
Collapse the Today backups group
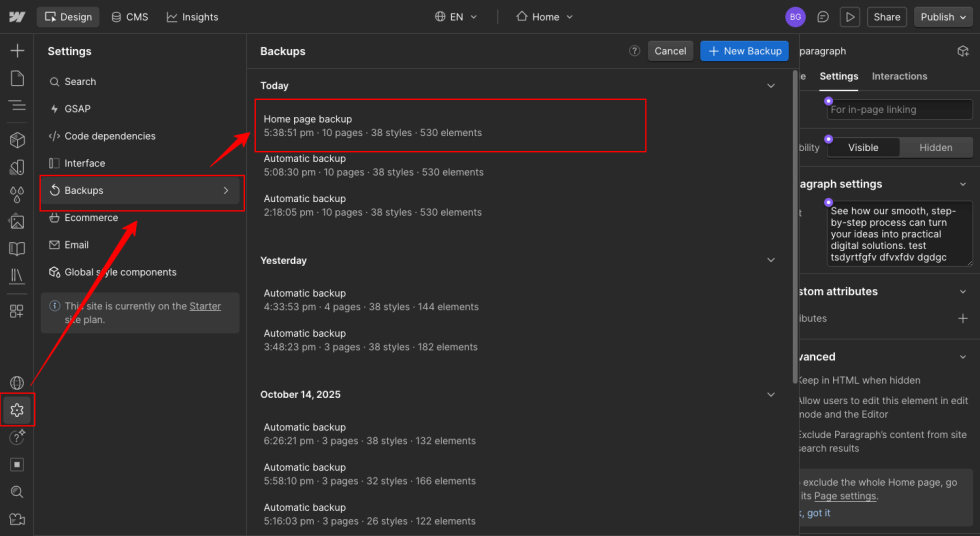(x=771, y=86)
